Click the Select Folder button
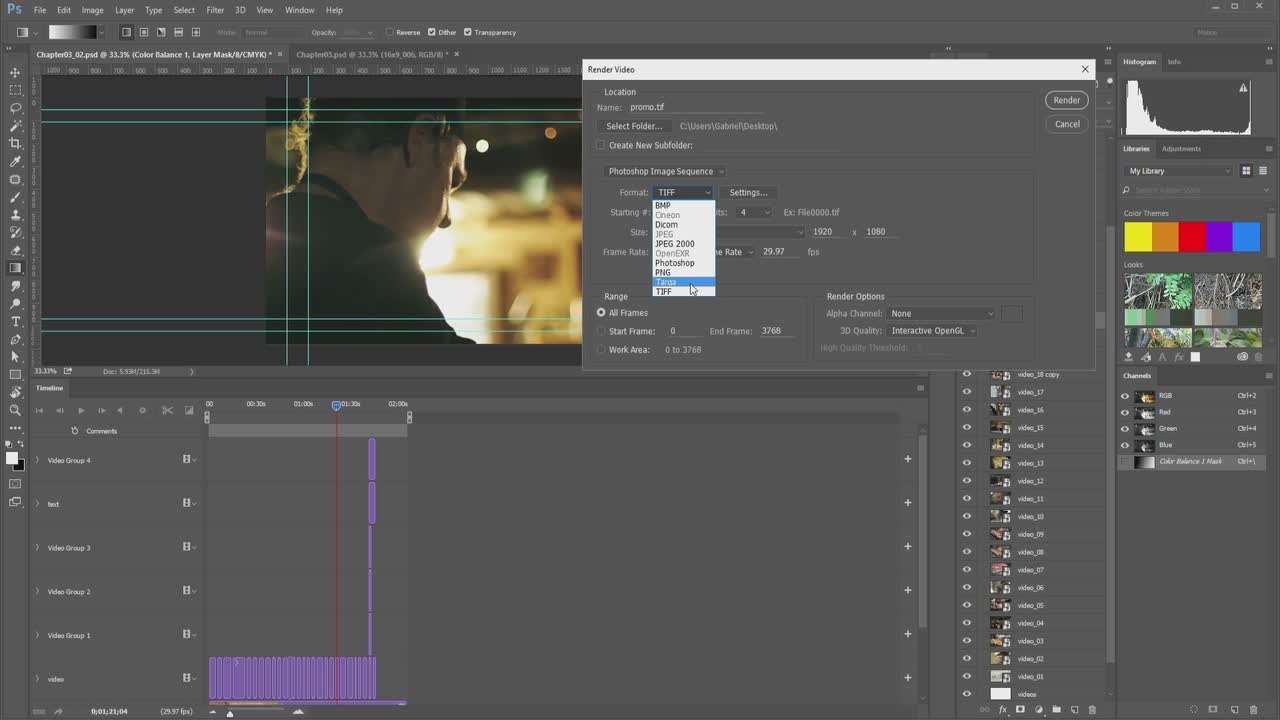The width and height of the screenshot is (1280, 720). (x=634, y=126)
